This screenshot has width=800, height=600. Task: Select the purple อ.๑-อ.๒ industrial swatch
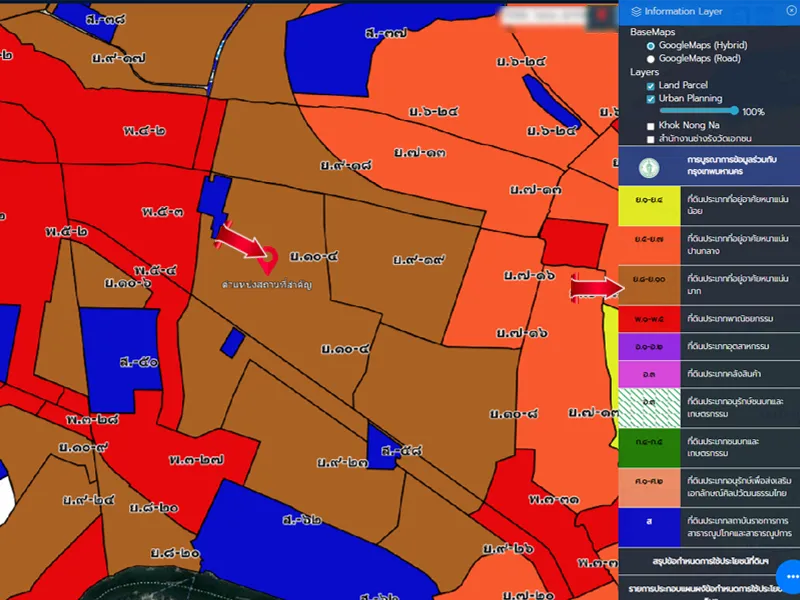tap(648, 346)
